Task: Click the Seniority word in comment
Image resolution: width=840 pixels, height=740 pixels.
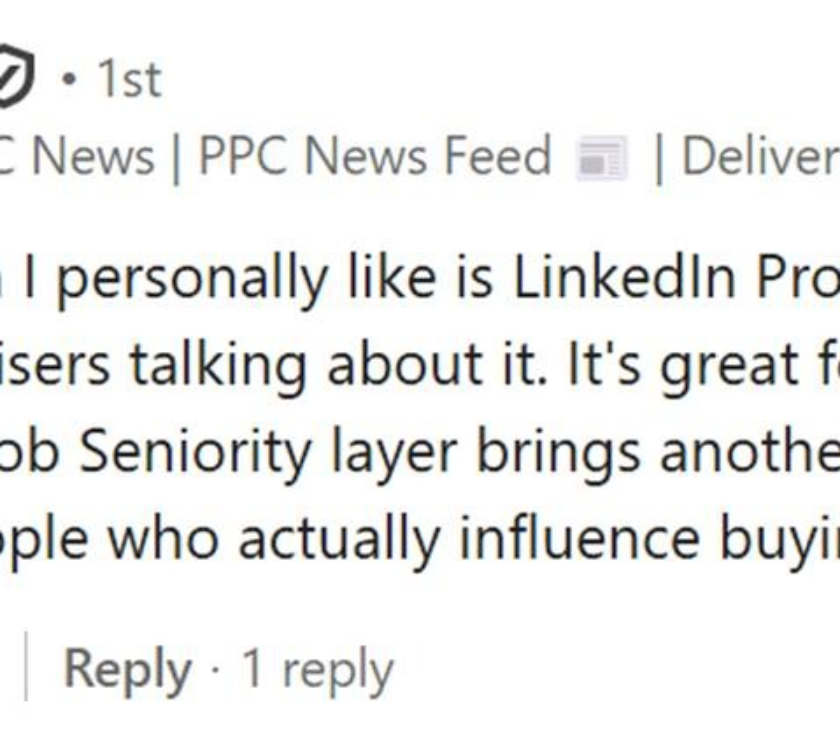Action: pyautogui.click(x=196, y=451)
